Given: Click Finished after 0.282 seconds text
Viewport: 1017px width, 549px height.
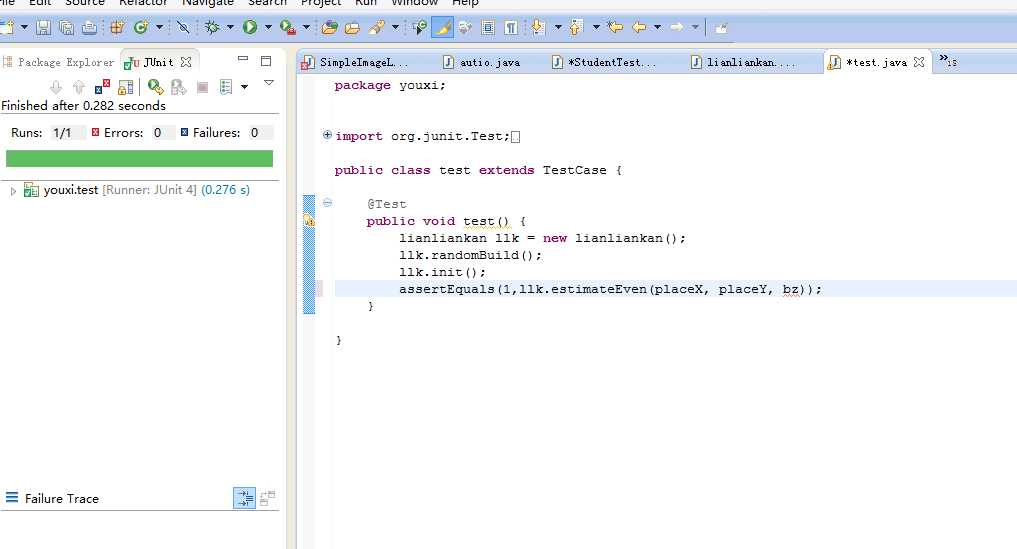Looking at the screenshot, I should point(84,106).
